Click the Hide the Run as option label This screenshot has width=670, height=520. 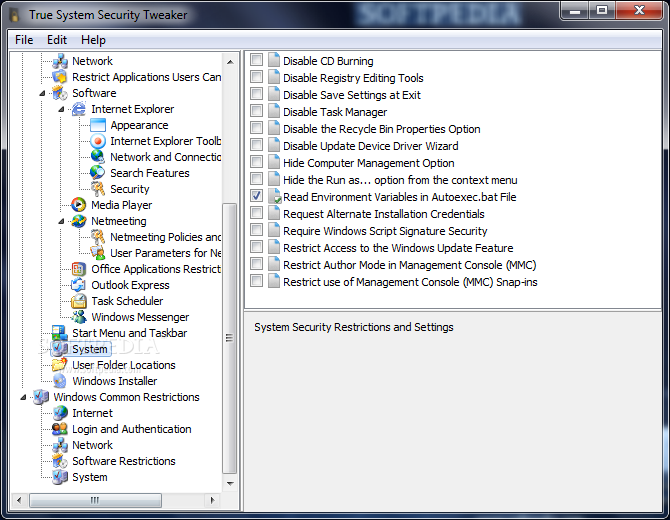[x=400, y=180]
